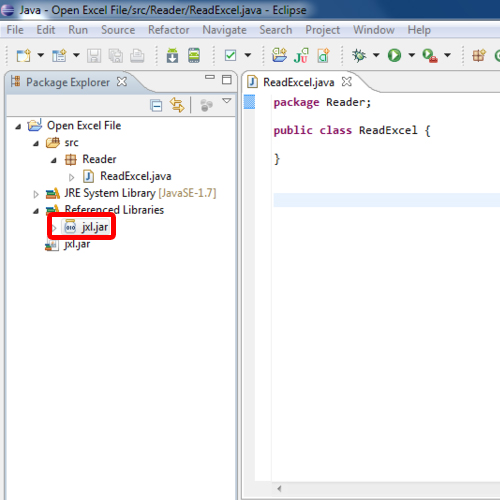Open the Run button dropdown arrow
500x500 pixels.
pos(412,55)
